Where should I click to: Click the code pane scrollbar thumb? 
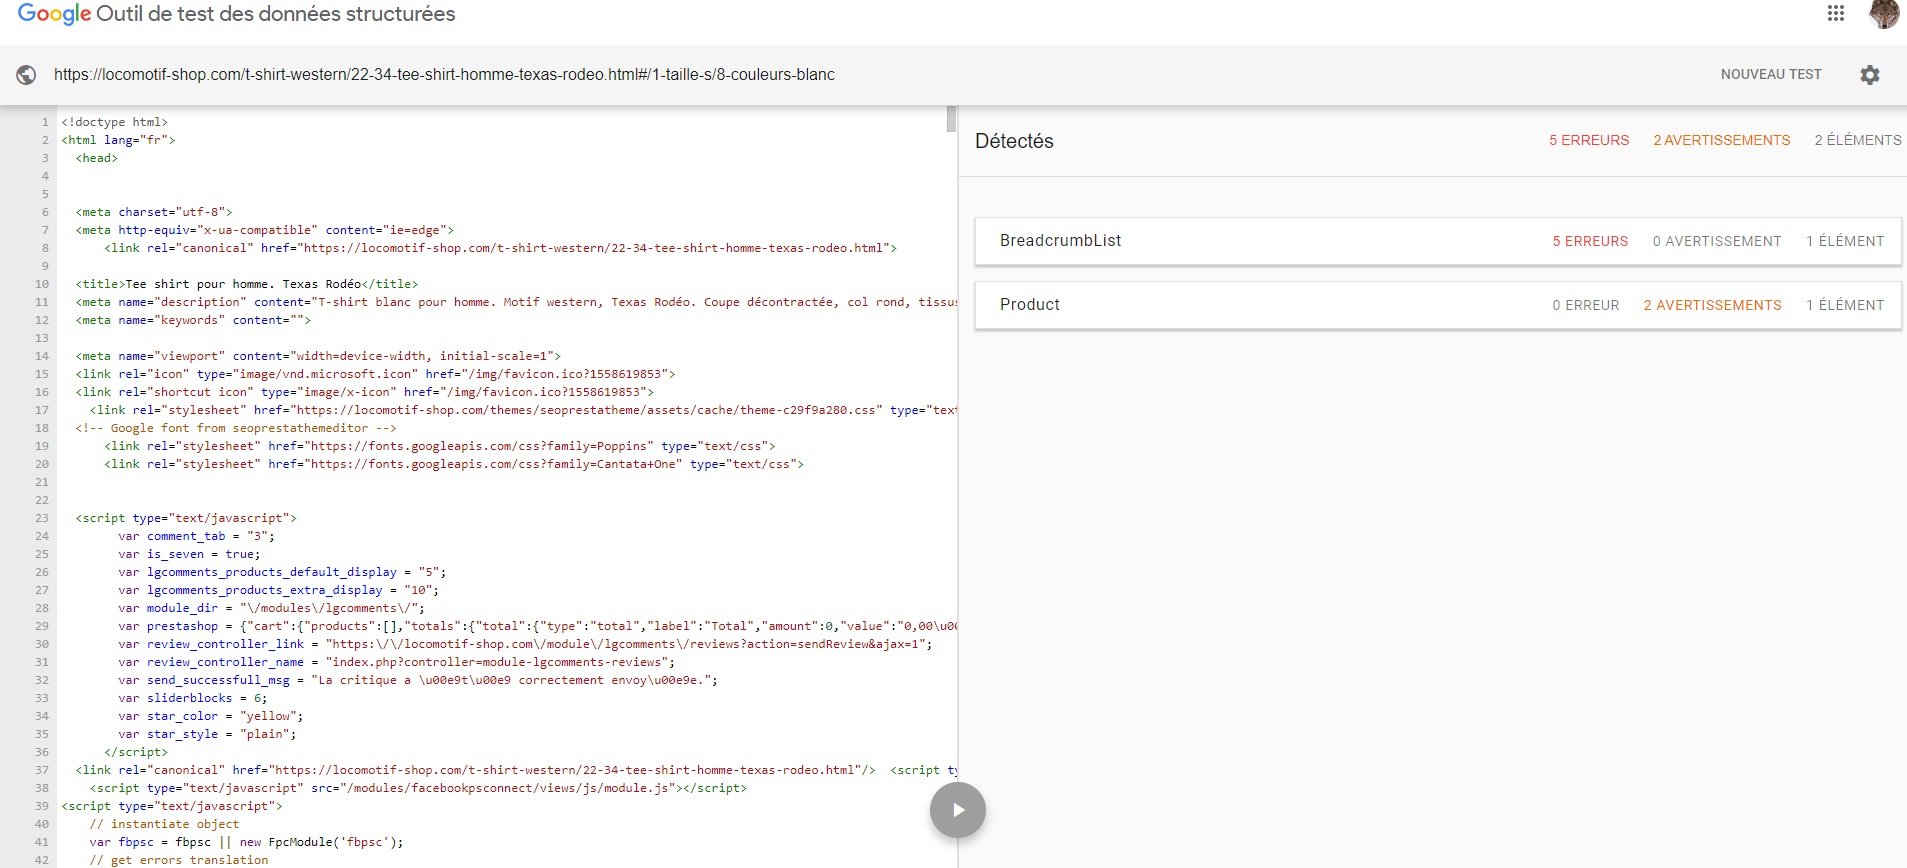[x=952, y=119]
